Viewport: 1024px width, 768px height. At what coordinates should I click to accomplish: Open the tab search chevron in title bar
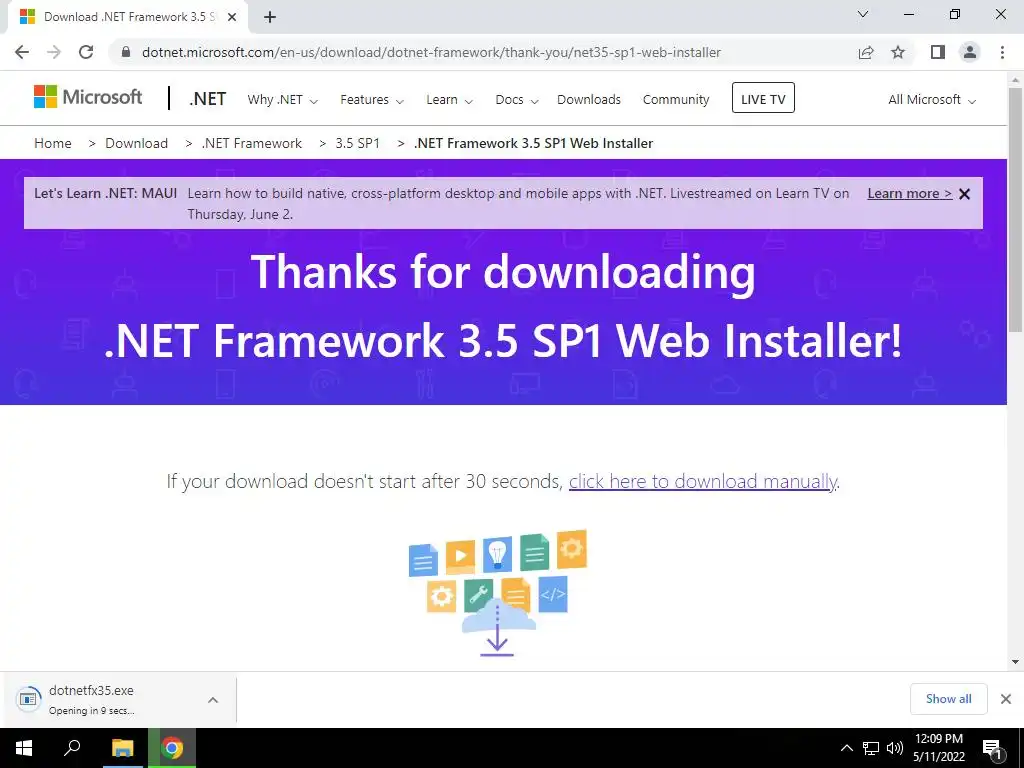tap(863, 14)
